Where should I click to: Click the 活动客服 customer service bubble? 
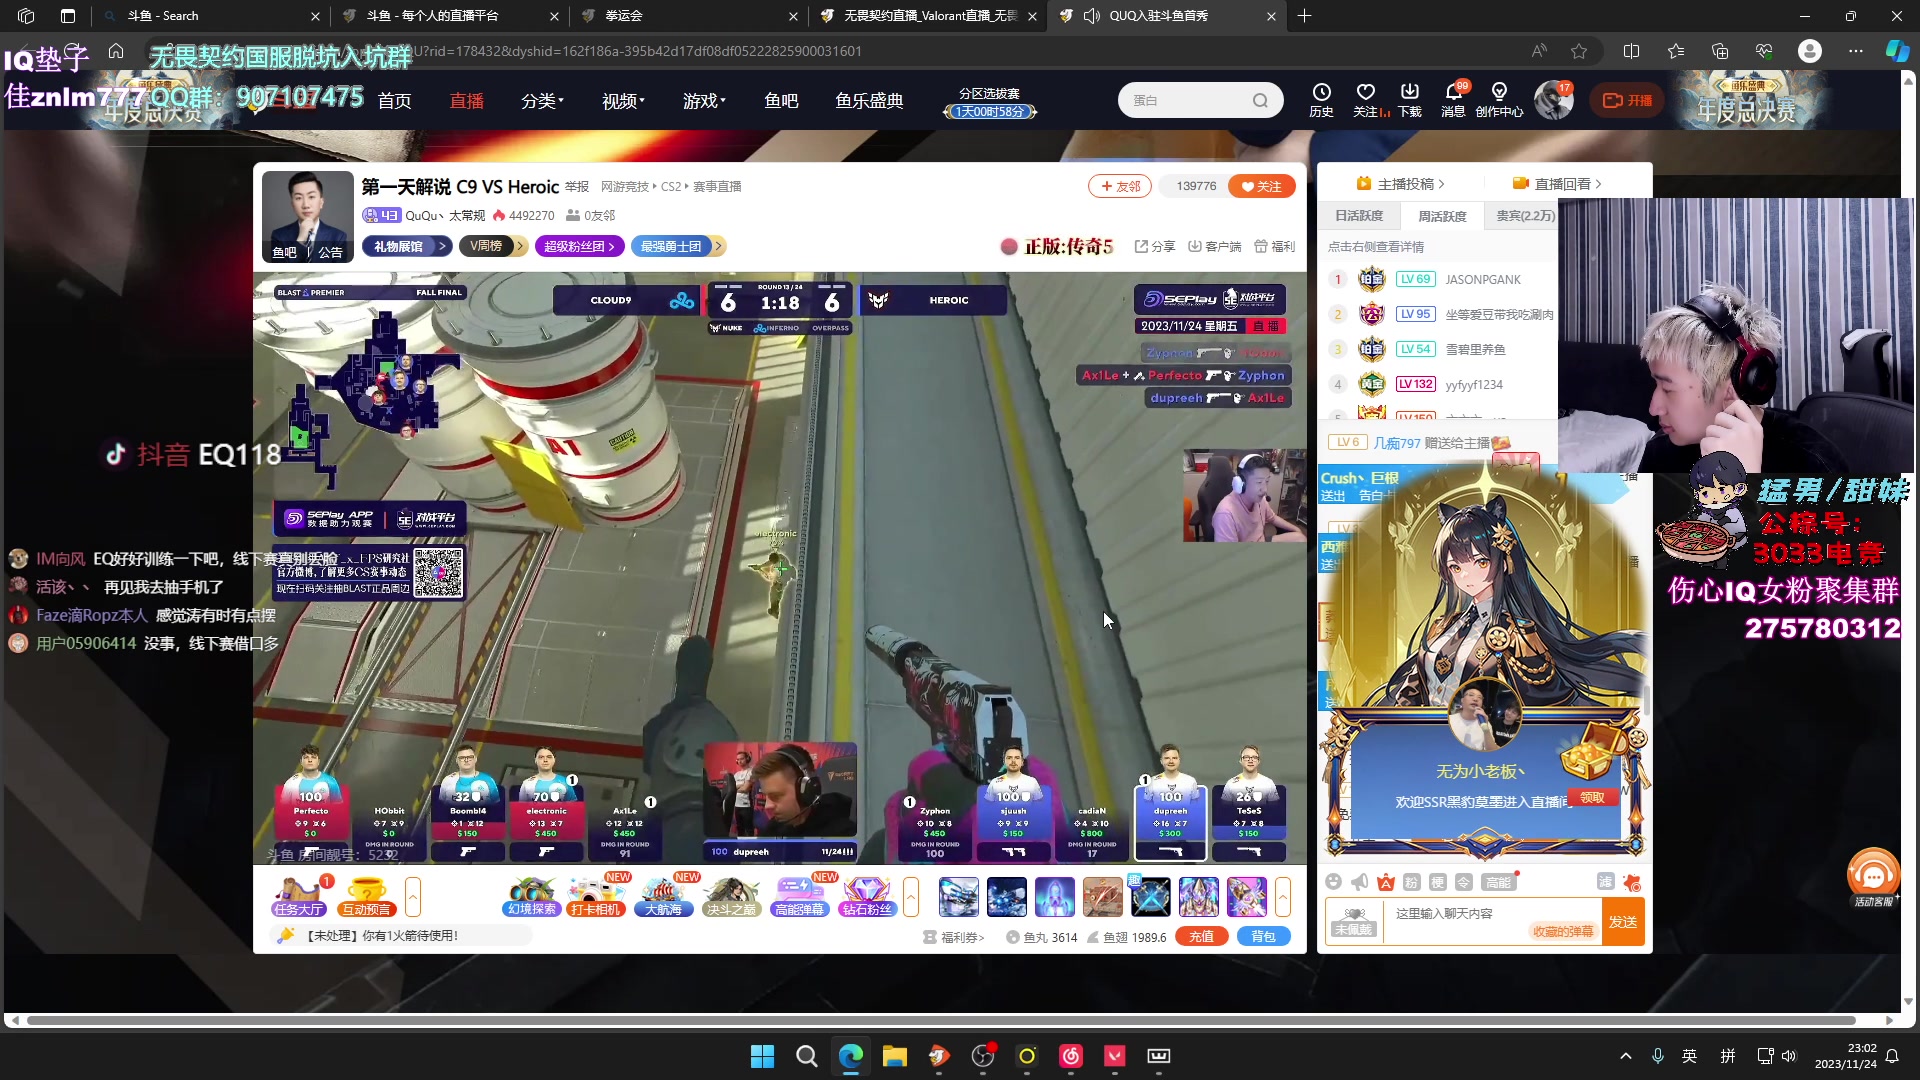click(x=1873, y=877)
